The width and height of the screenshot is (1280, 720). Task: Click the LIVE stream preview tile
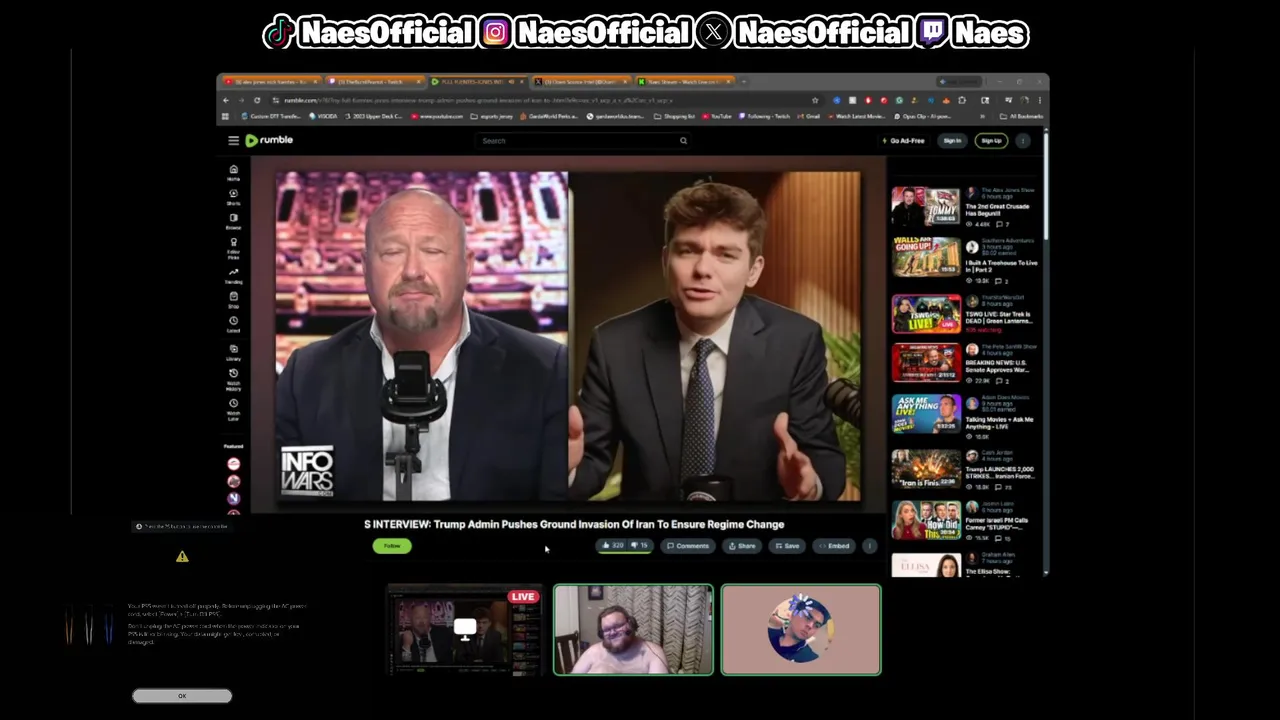(x=464, y=631)
